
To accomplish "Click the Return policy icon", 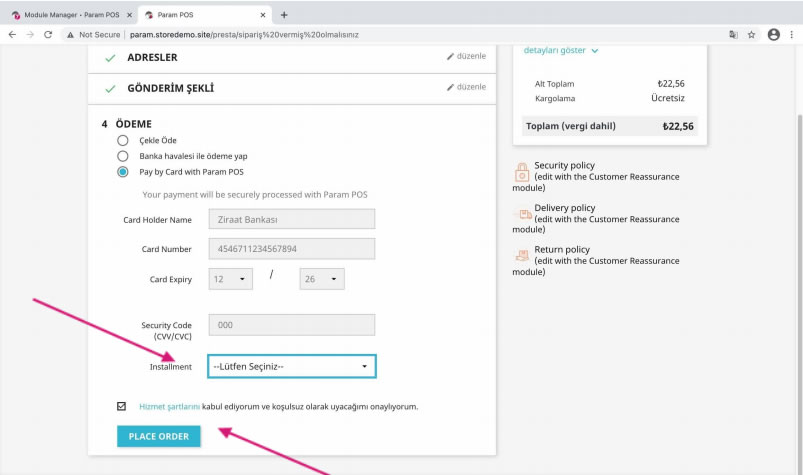I will (x=522, y=255).
